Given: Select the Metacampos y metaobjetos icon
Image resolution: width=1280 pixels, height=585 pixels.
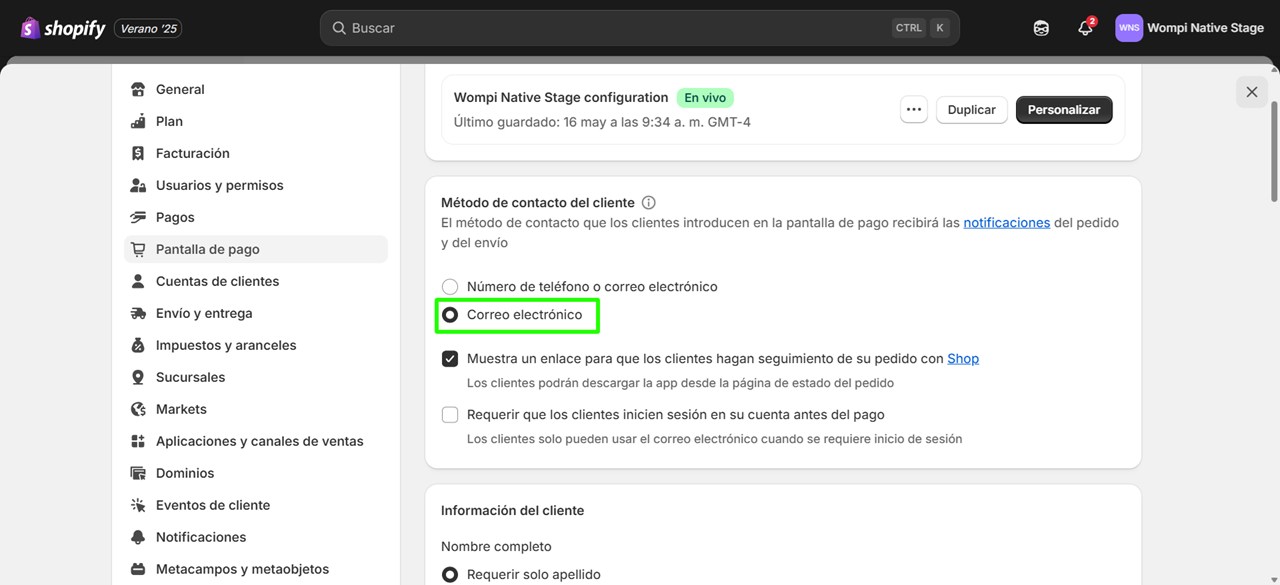Looking at the screenshot, I should click(138, 568).
